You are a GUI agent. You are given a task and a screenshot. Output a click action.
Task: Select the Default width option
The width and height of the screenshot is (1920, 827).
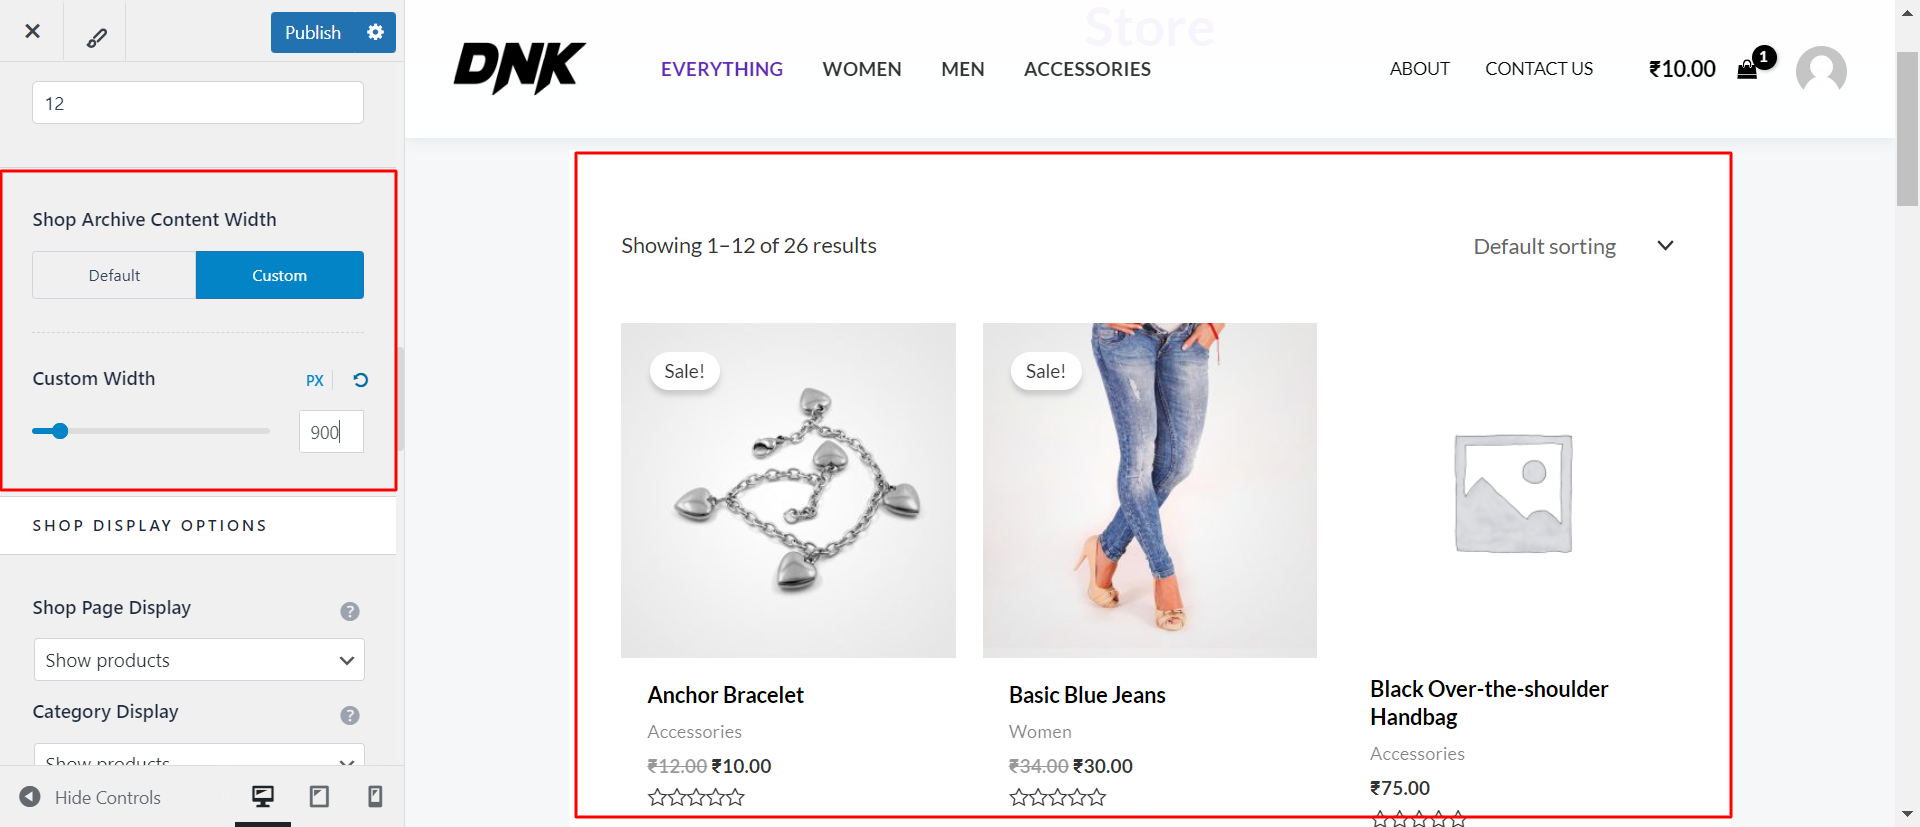[x=113, y=274]
